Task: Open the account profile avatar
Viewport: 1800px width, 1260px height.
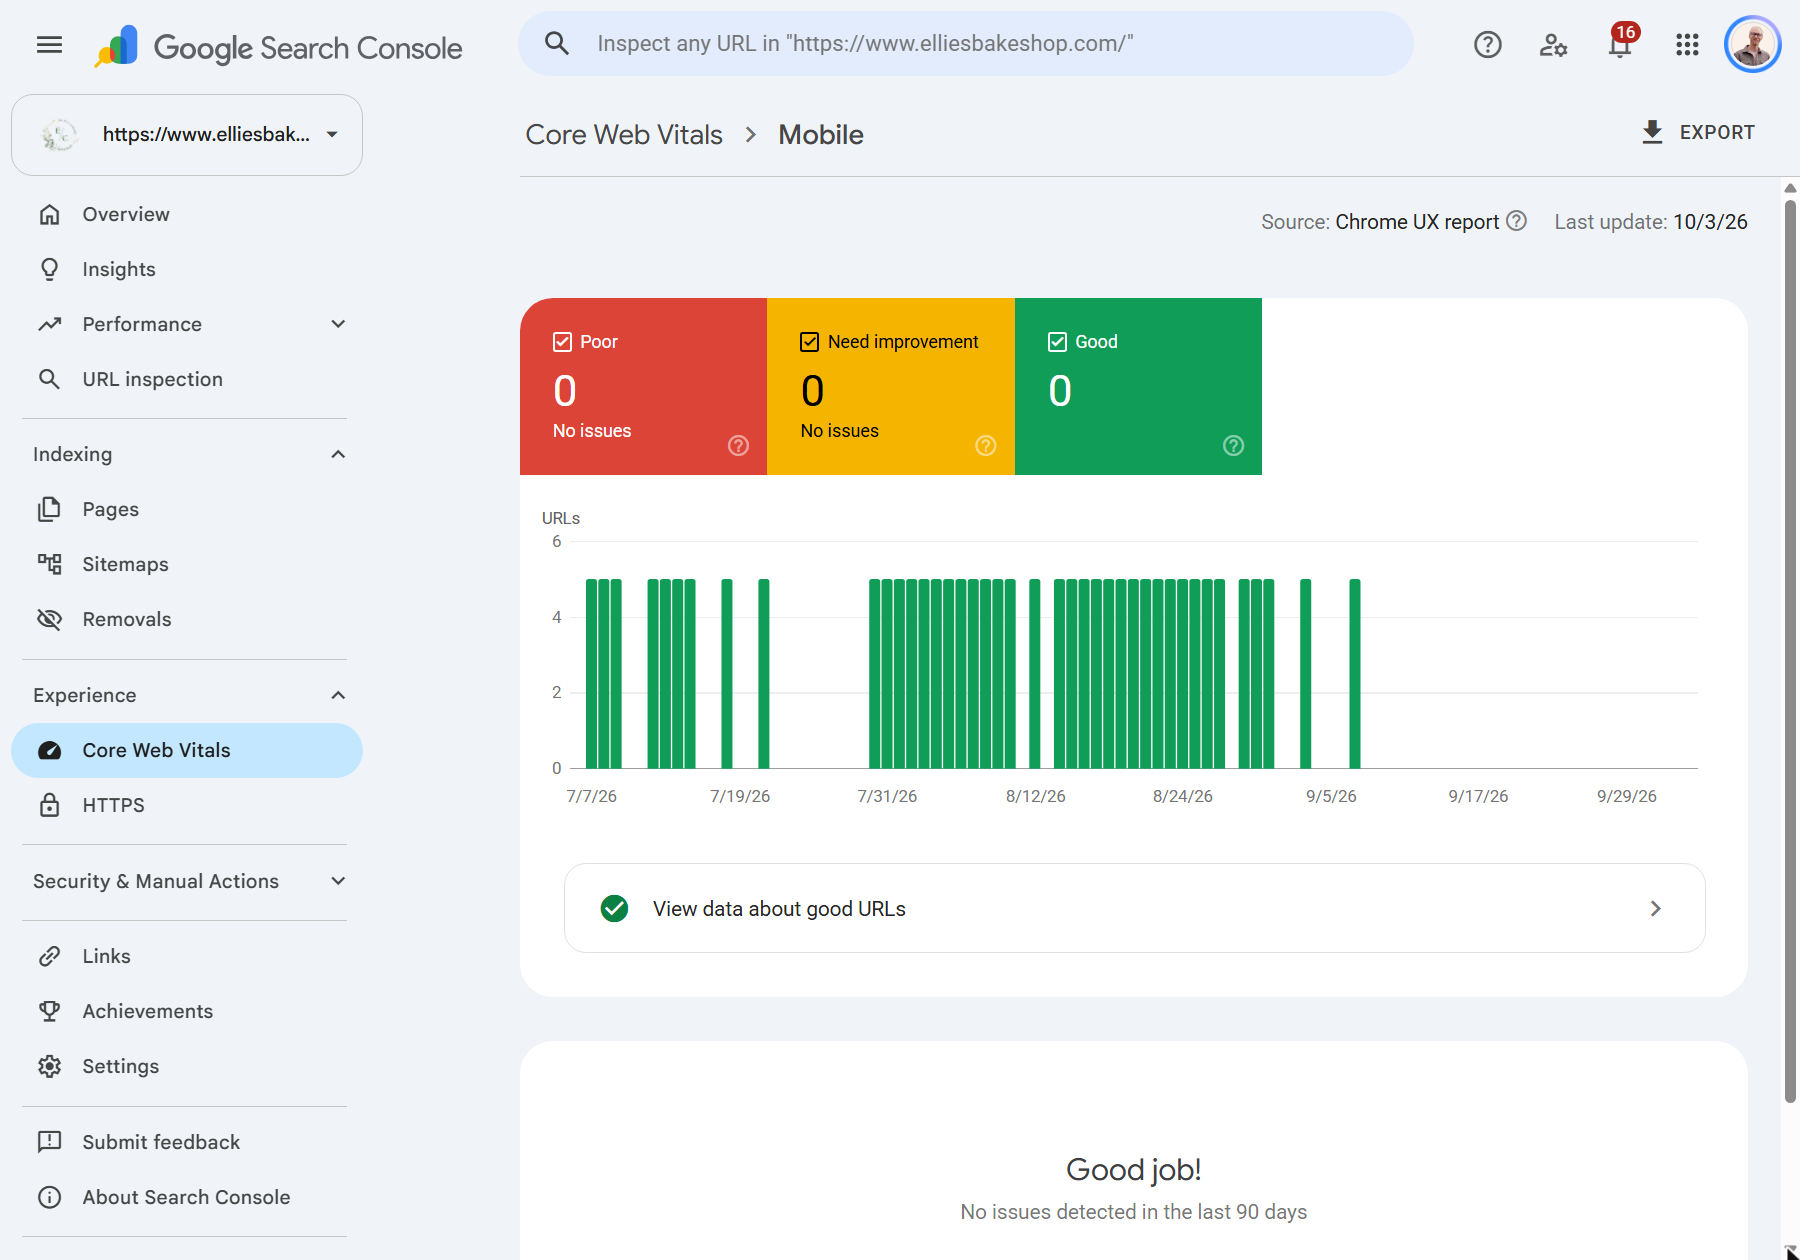Action: [x=1753, y=45]
